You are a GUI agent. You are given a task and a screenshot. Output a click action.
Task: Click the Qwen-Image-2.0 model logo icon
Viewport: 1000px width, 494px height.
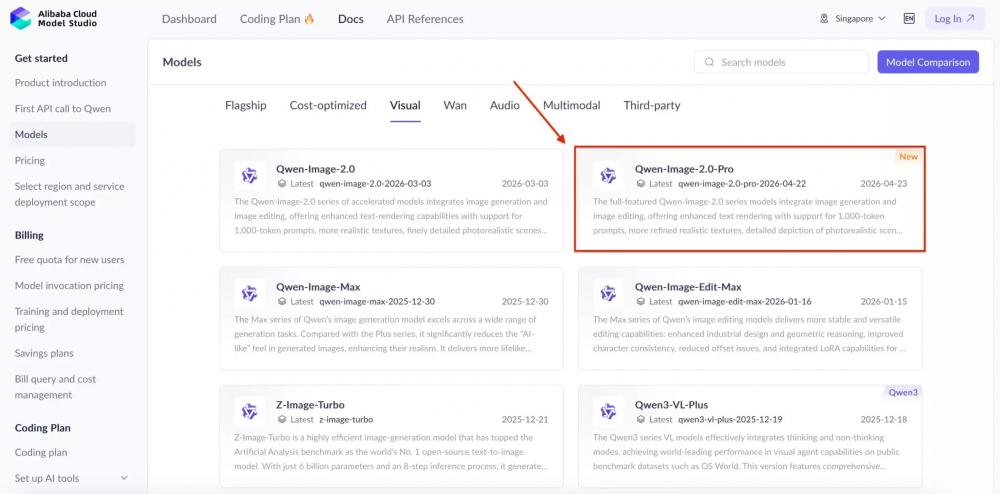pyautogui.click(x=249, y=176)
